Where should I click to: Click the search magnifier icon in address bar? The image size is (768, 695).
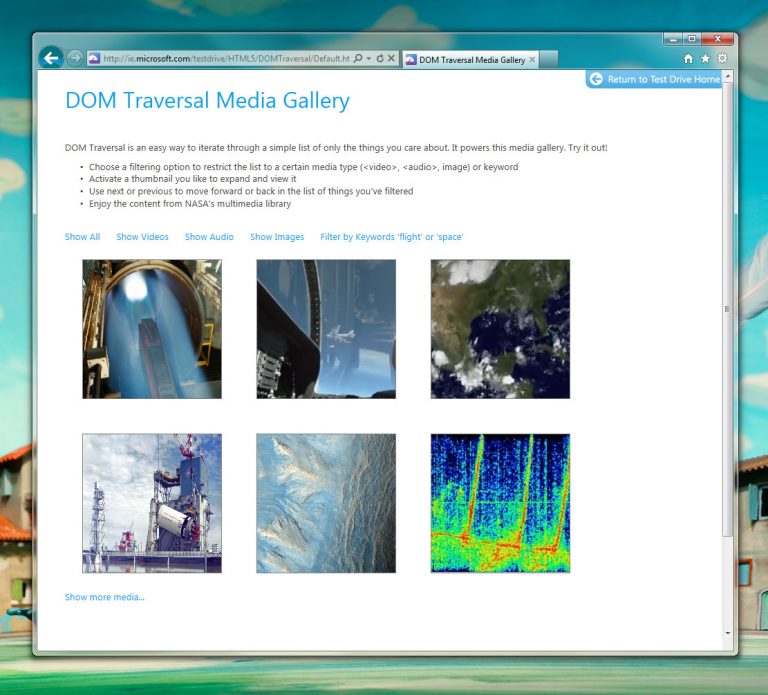tap(358, 59)
